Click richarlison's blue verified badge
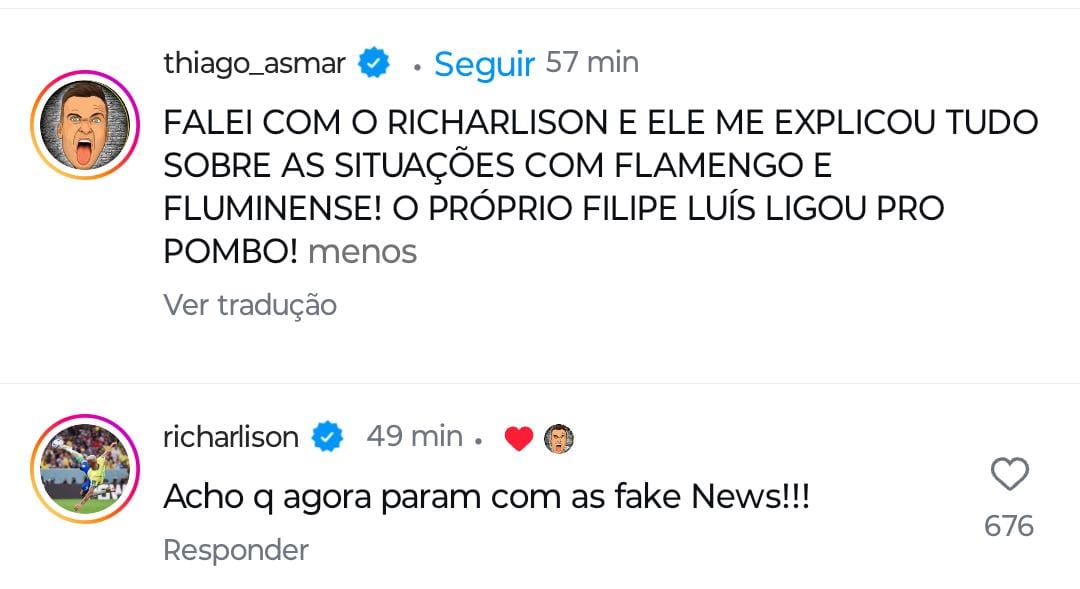 coord(327,437)
